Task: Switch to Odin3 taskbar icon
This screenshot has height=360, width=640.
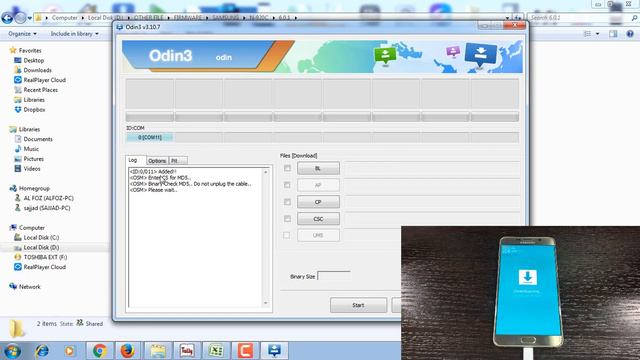Action: pos(274,351)
